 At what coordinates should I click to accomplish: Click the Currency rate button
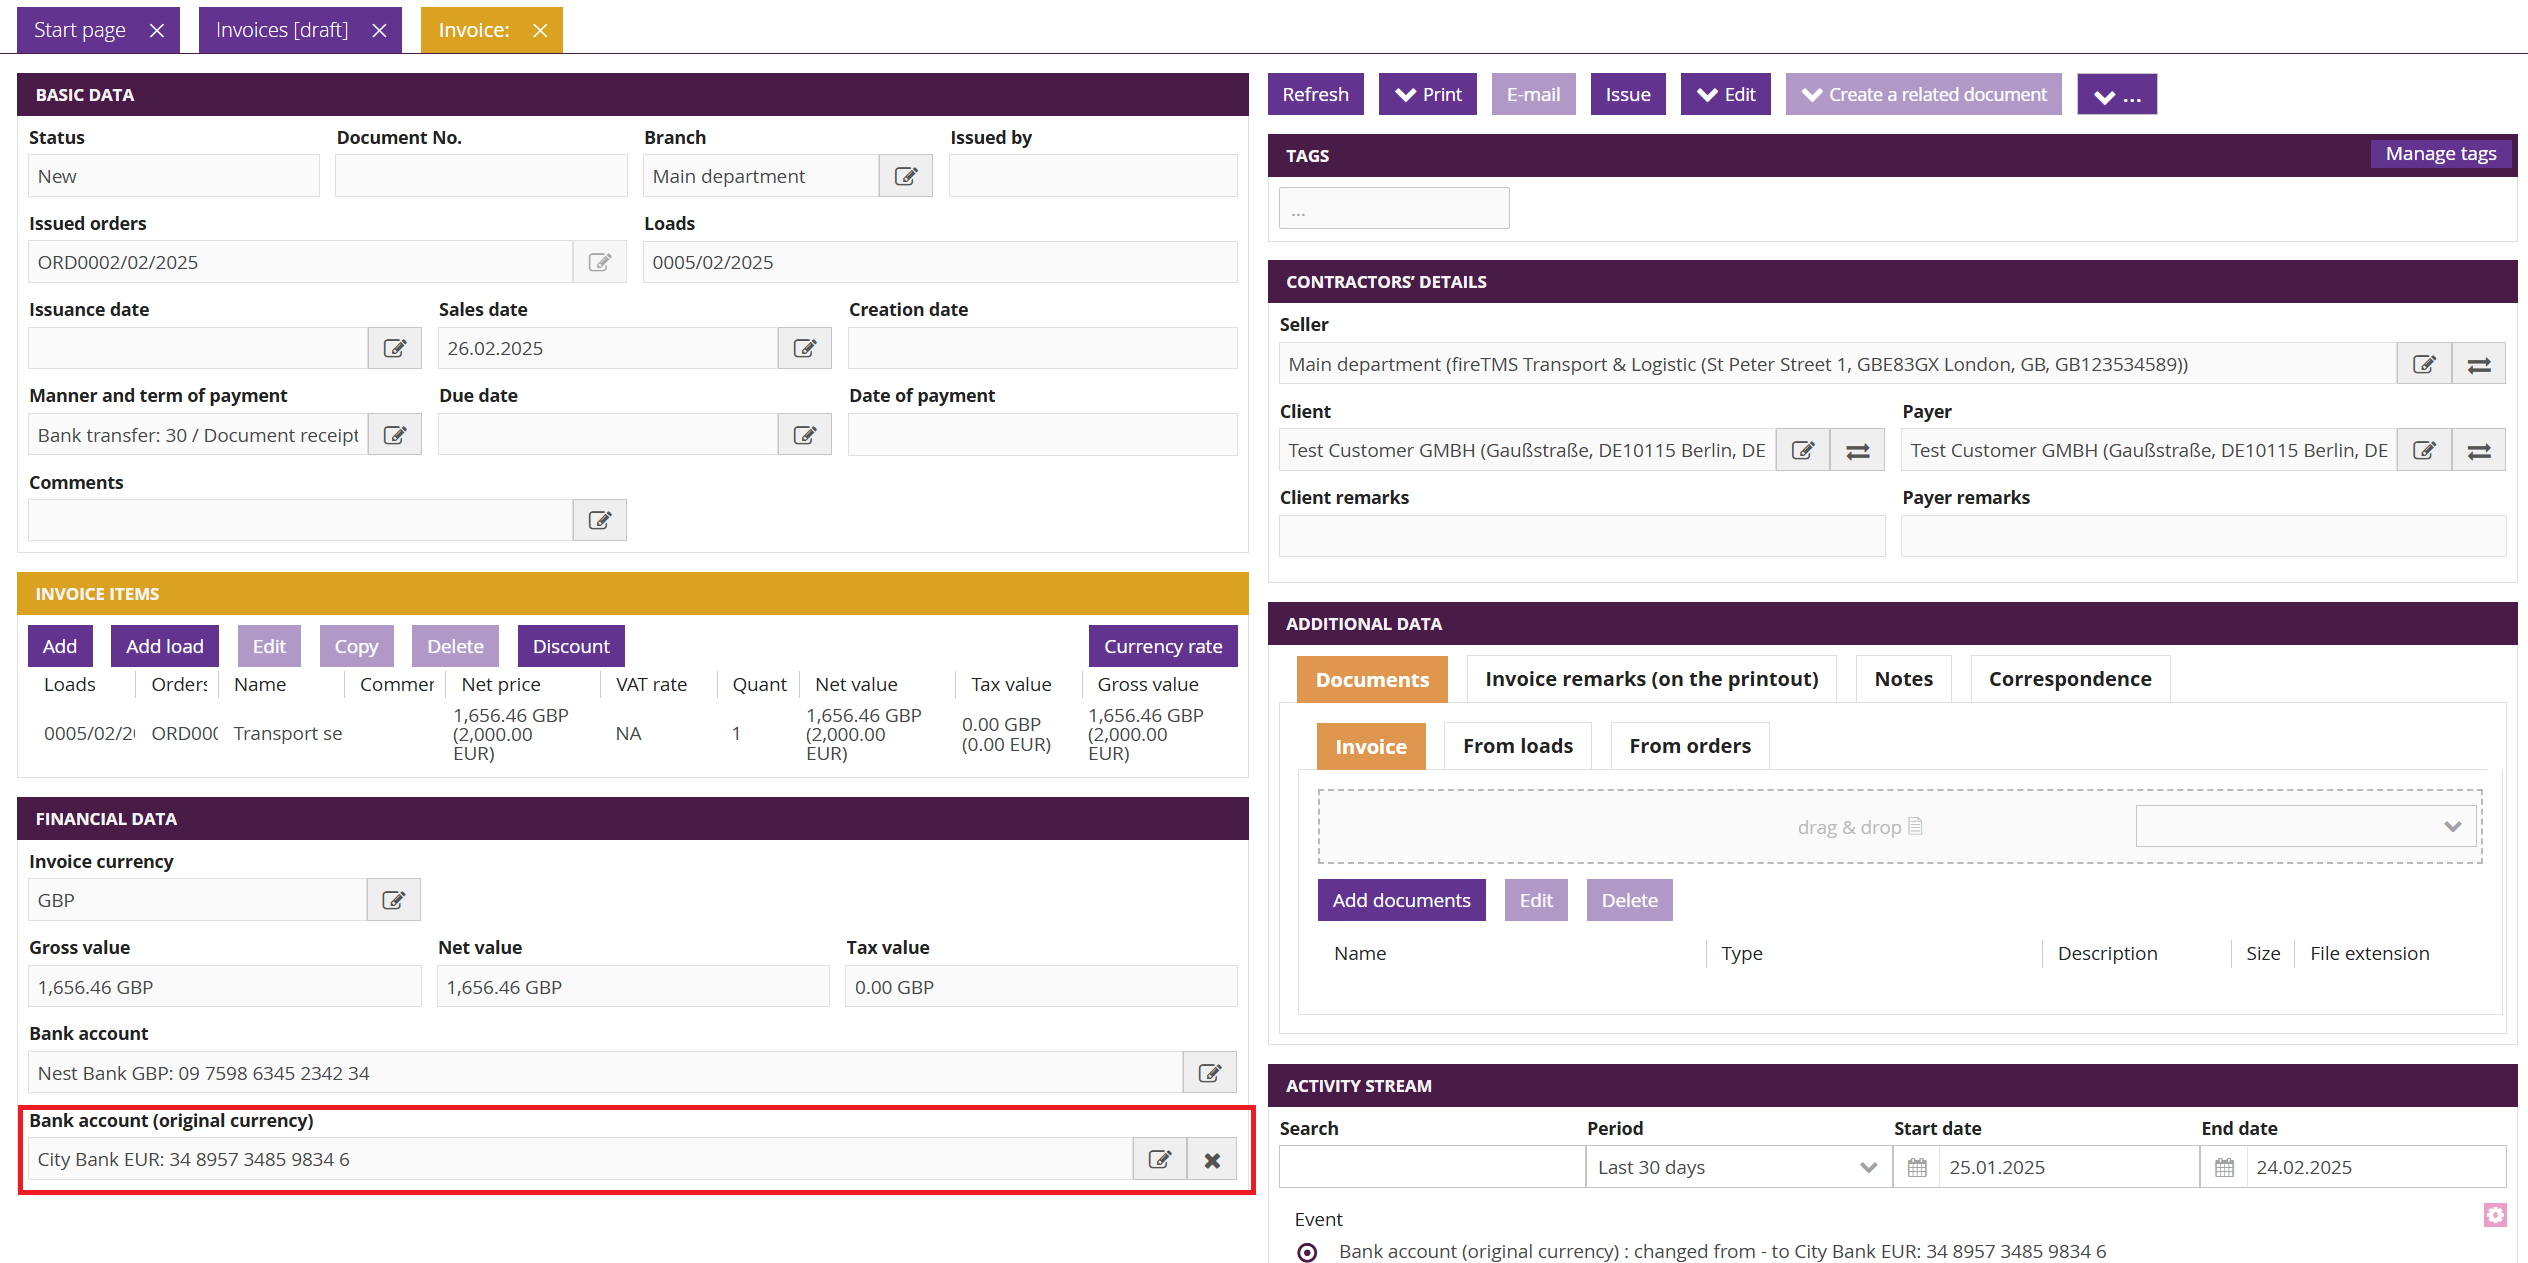(1162, 646)
